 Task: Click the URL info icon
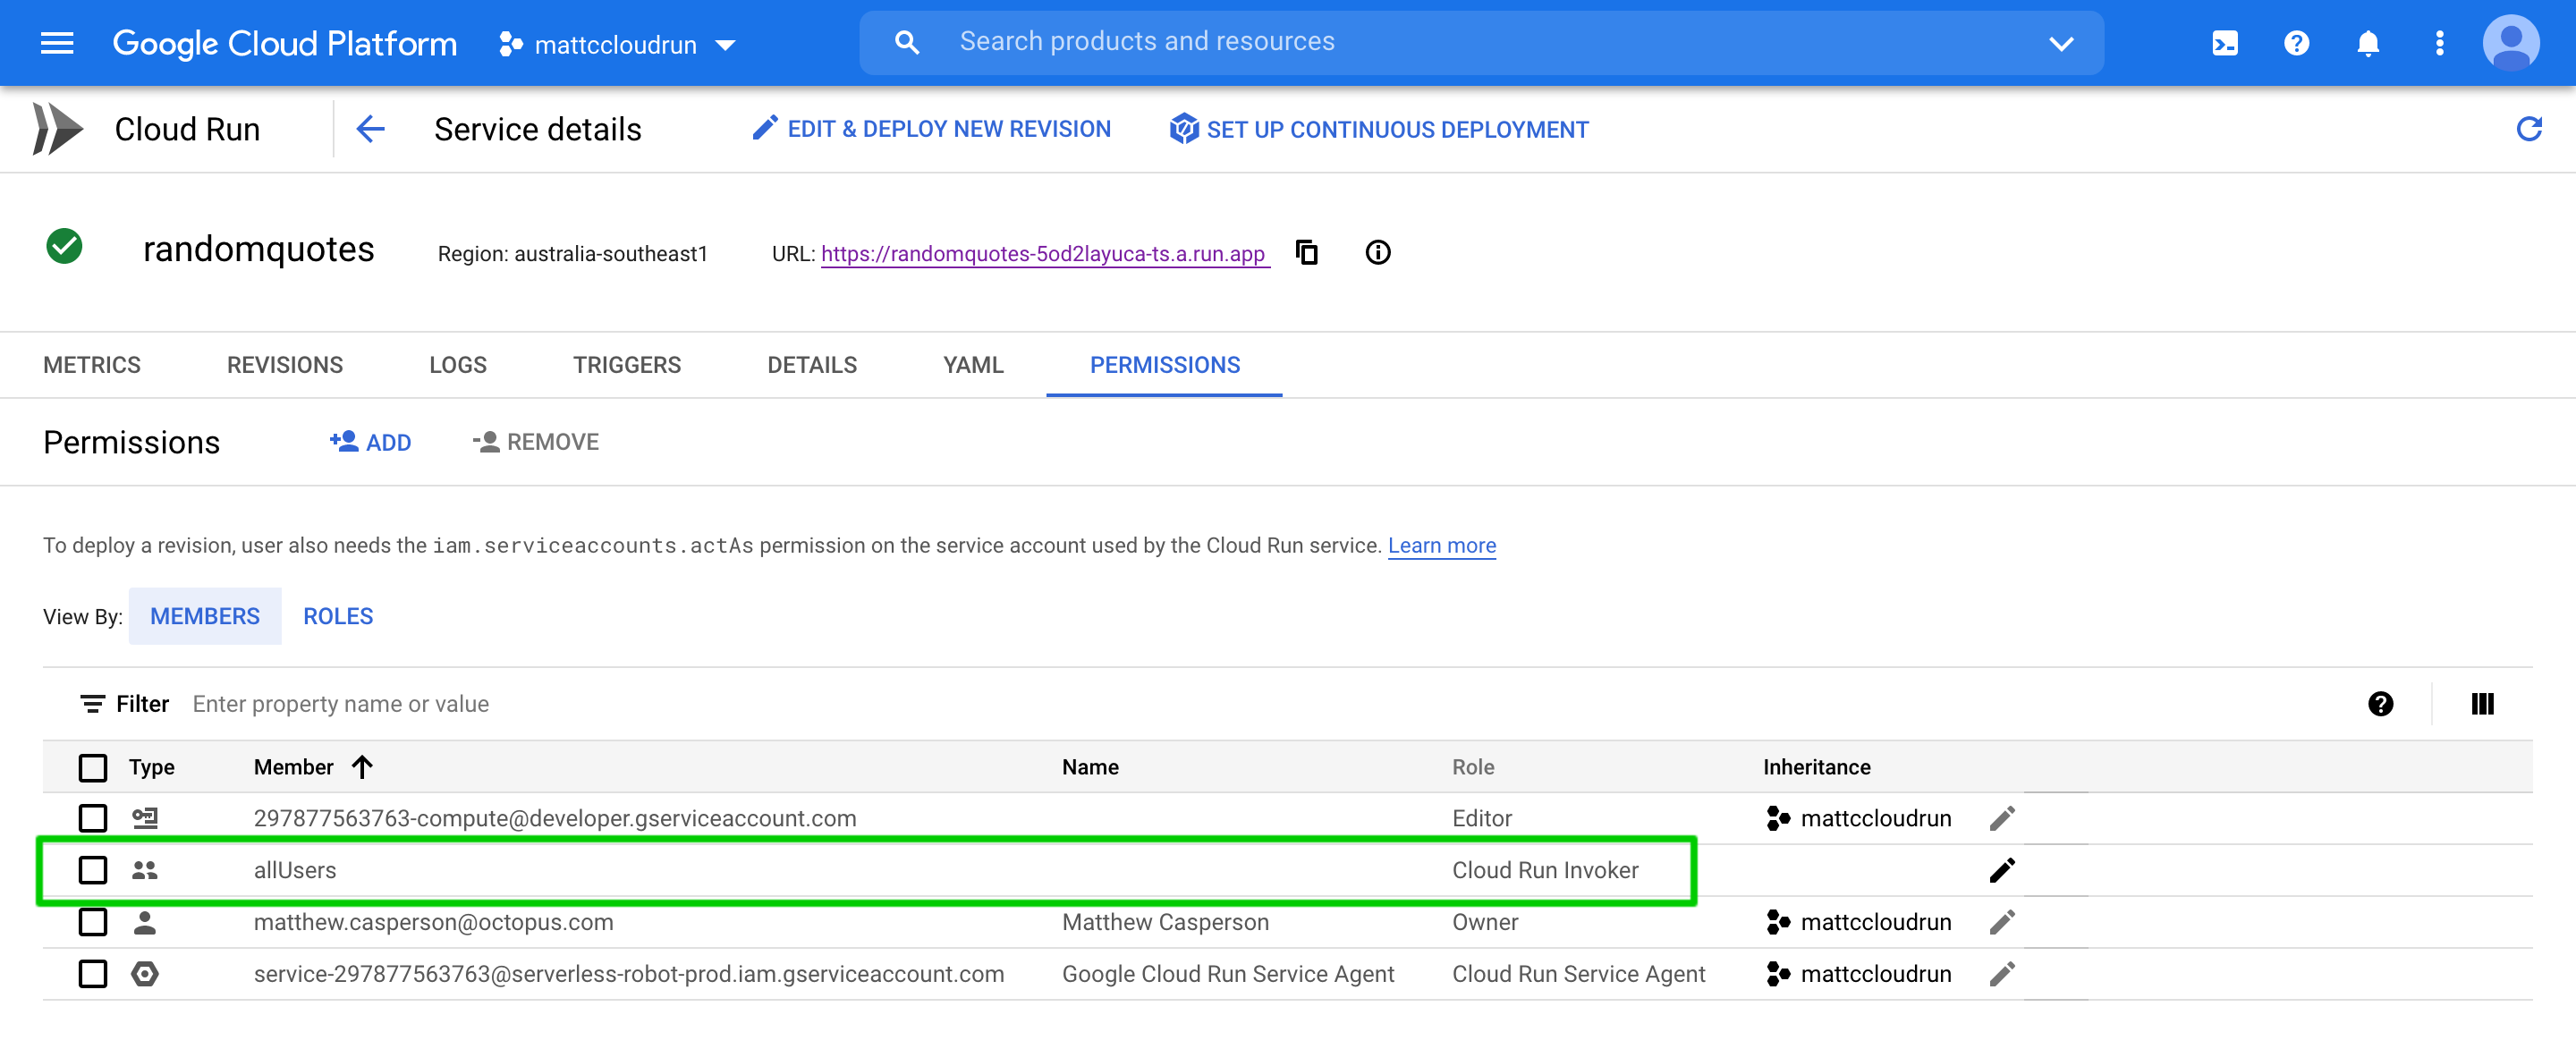(1377, 252)
